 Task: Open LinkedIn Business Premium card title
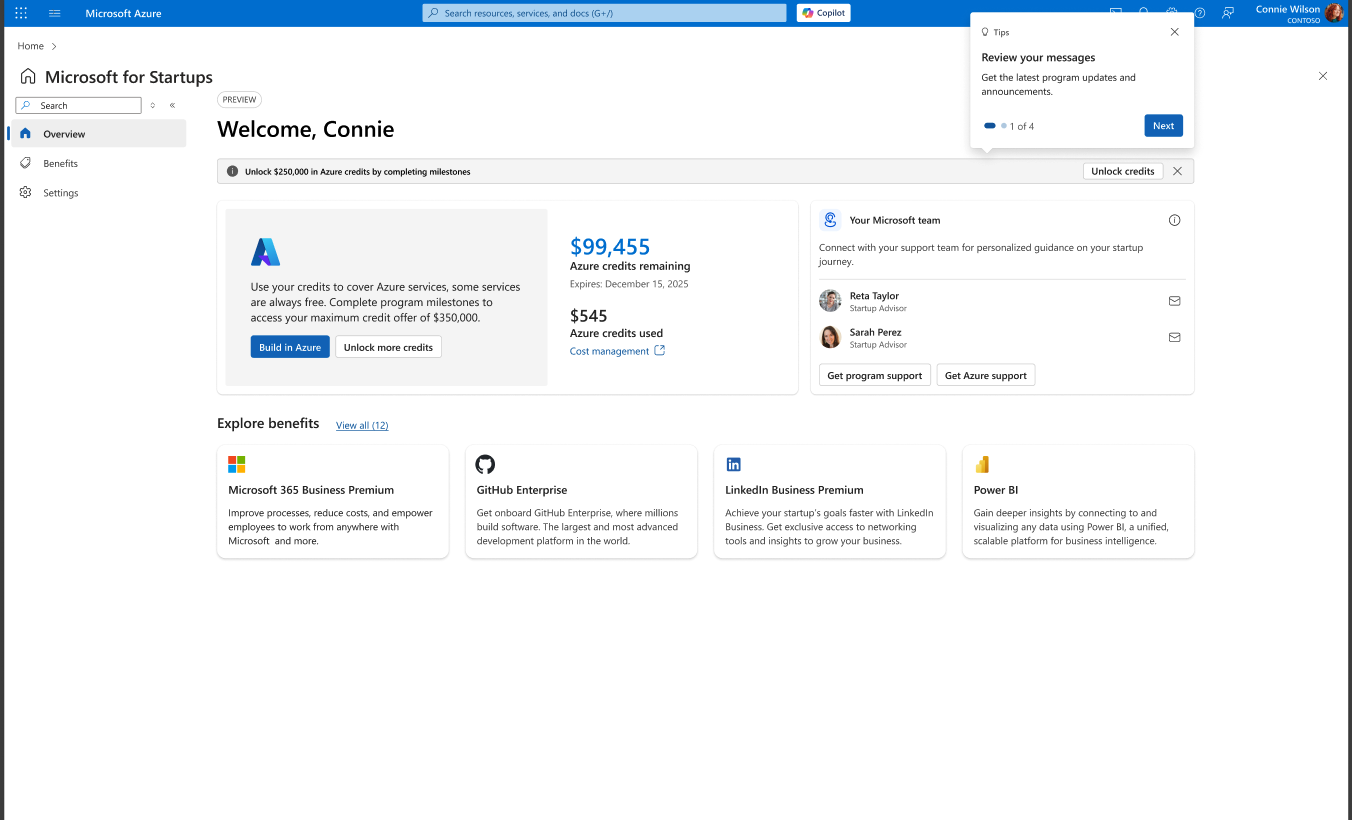click(794, 490)
